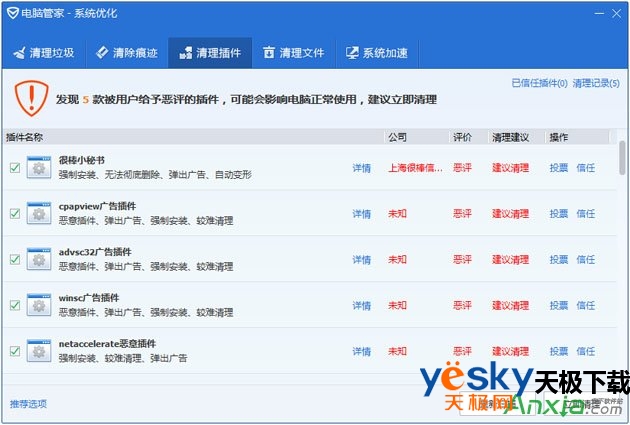Click 投票 for advsc32广告插件
The width and height of the screenshot is (630, 425).
coord(558,259)
